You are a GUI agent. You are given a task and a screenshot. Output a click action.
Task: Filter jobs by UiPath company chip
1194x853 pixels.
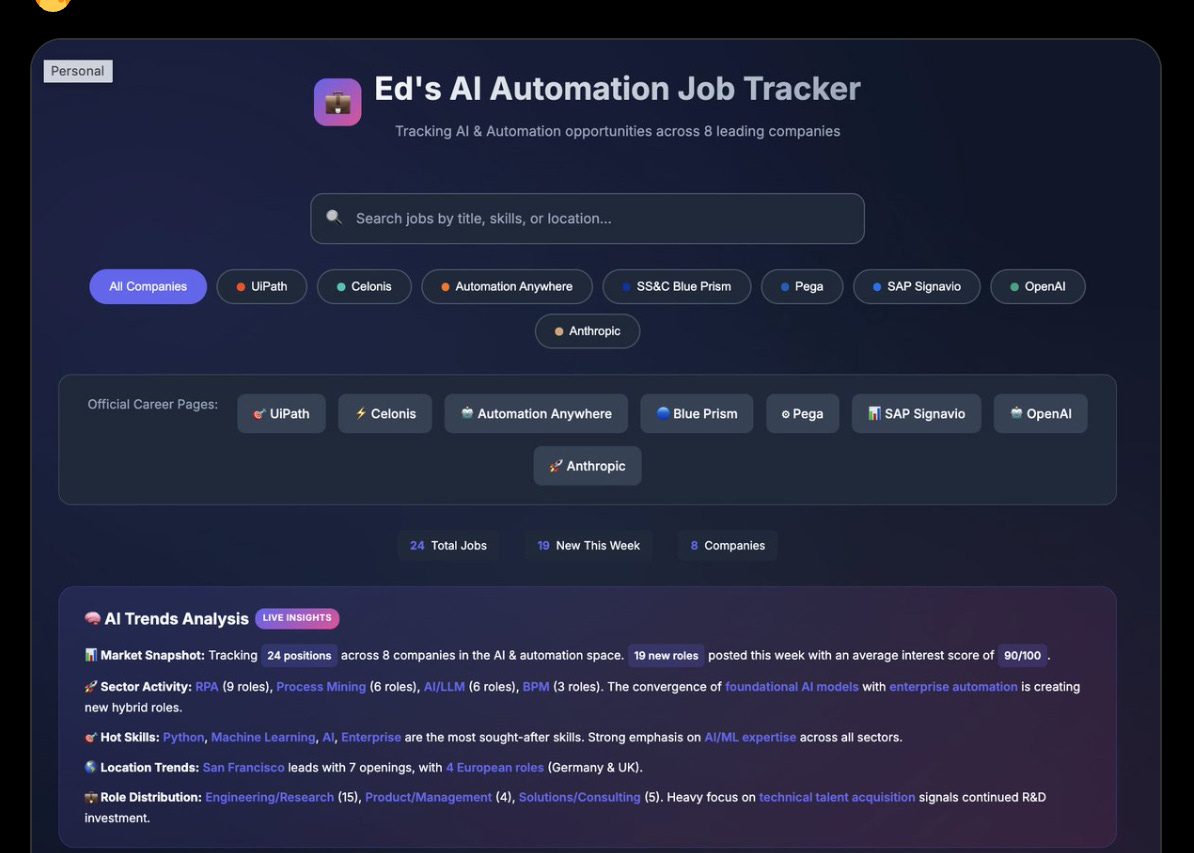(262, 286)
